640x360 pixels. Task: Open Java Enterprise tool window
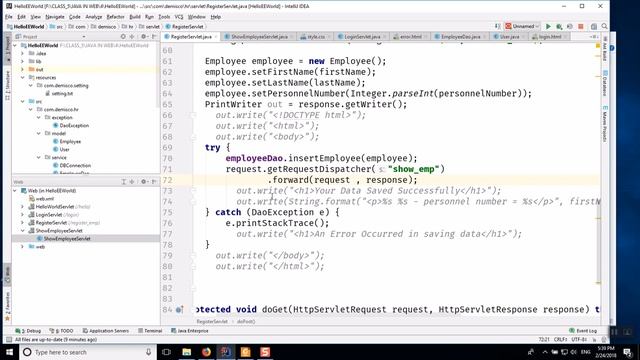190,331
